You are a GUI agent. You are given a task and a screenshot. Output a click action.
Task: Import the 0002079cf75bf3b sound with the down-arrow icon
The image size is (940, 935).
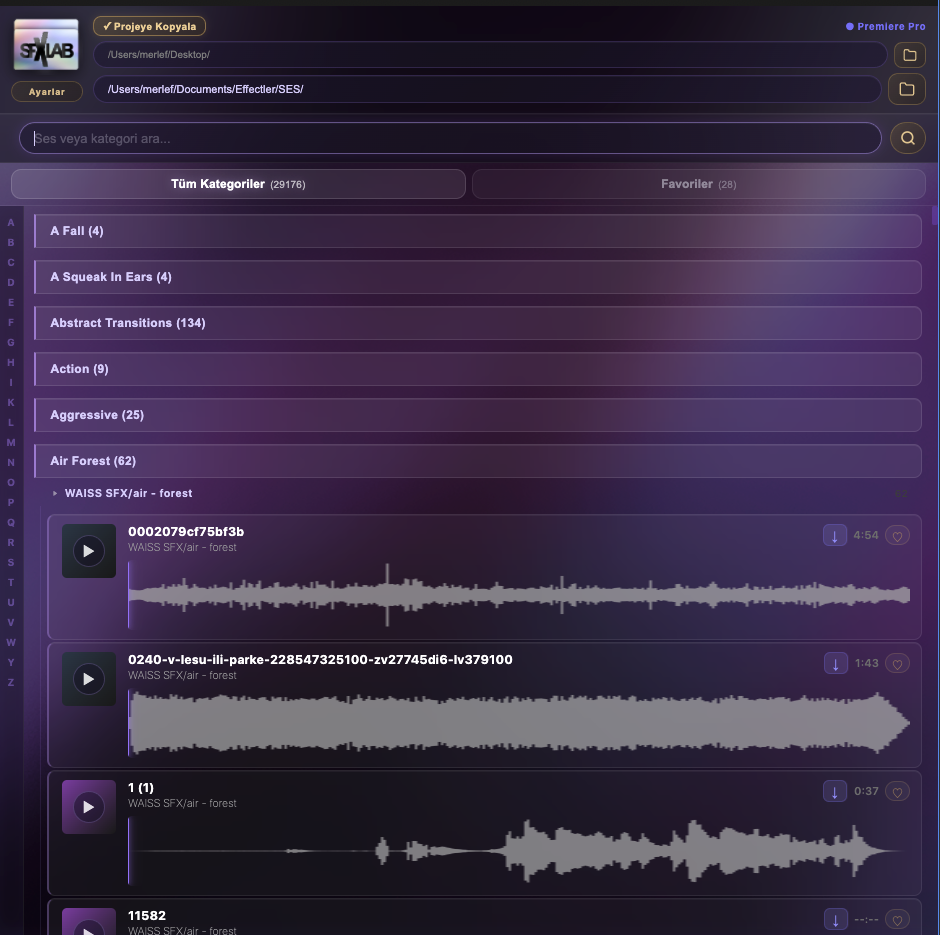(x=834, y=535)
